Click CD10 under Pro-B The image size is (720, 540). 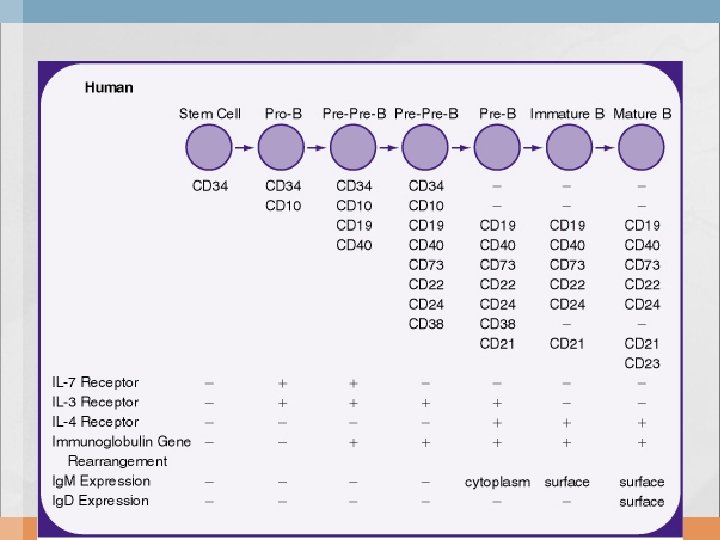point(283,206)
